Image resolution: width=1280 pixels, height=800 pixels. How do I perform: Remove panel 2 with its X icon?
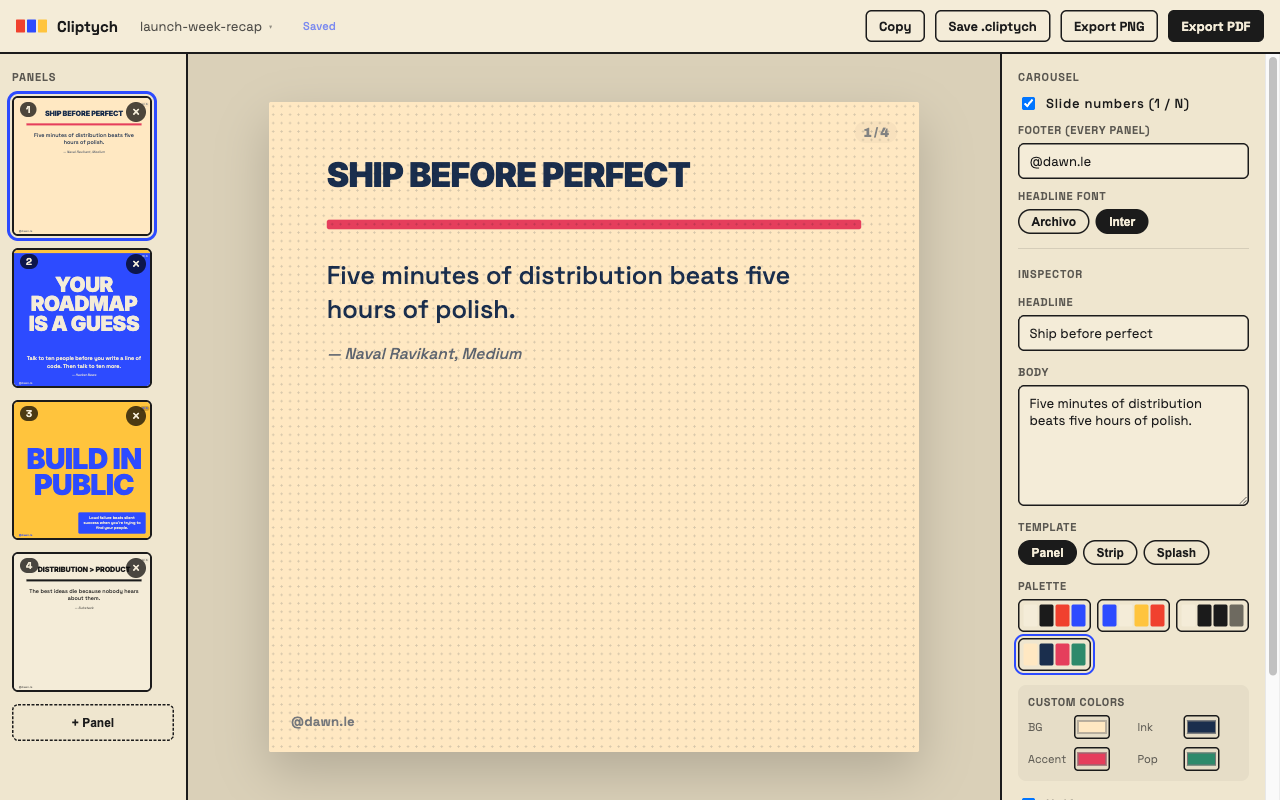pyautogui.click(x=136, y=264)
